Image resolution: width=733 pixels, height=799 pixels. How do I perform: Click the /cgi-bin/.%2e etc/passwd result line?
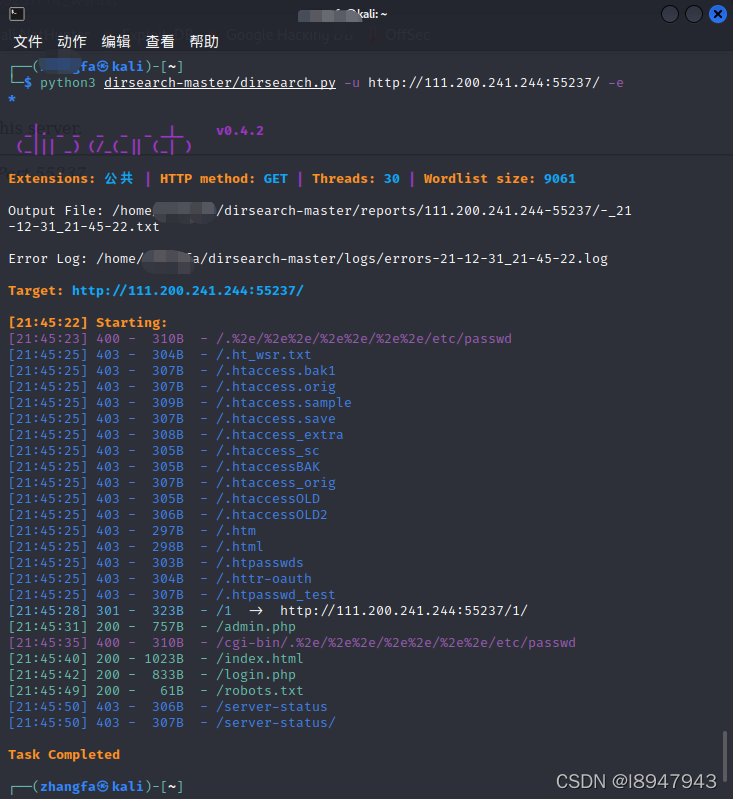coord(292,643)
